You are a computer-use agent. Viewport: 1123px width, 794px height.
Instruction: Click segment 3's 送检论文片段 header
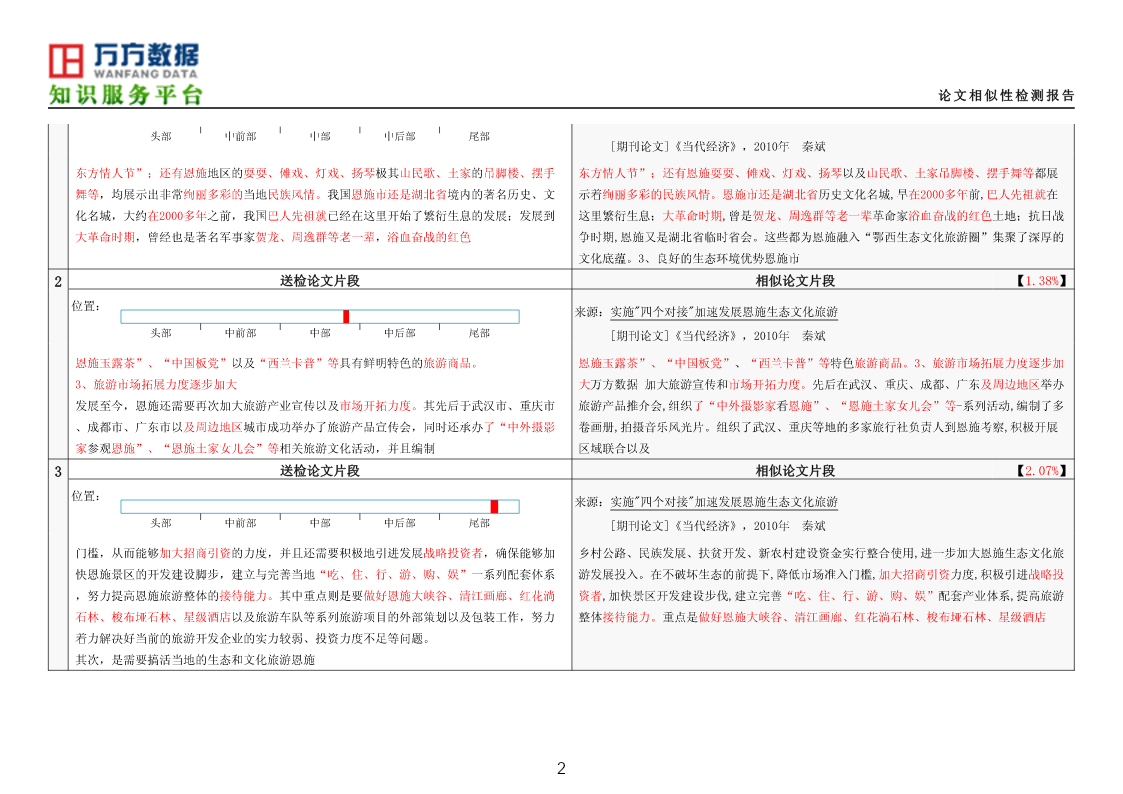(x=319, y=470)
